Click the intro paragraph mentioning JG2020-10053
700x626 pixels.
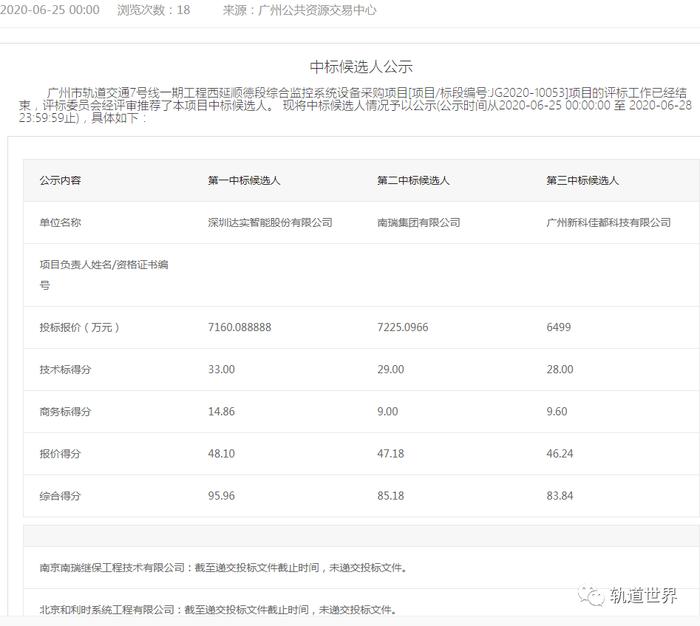355,105
